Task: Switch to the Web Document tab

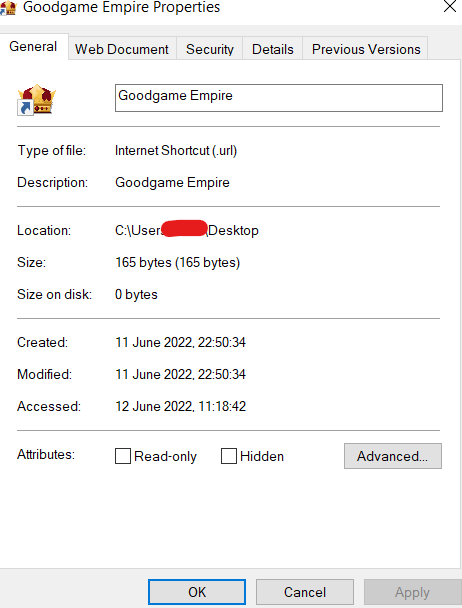Action: coord(122,49)
